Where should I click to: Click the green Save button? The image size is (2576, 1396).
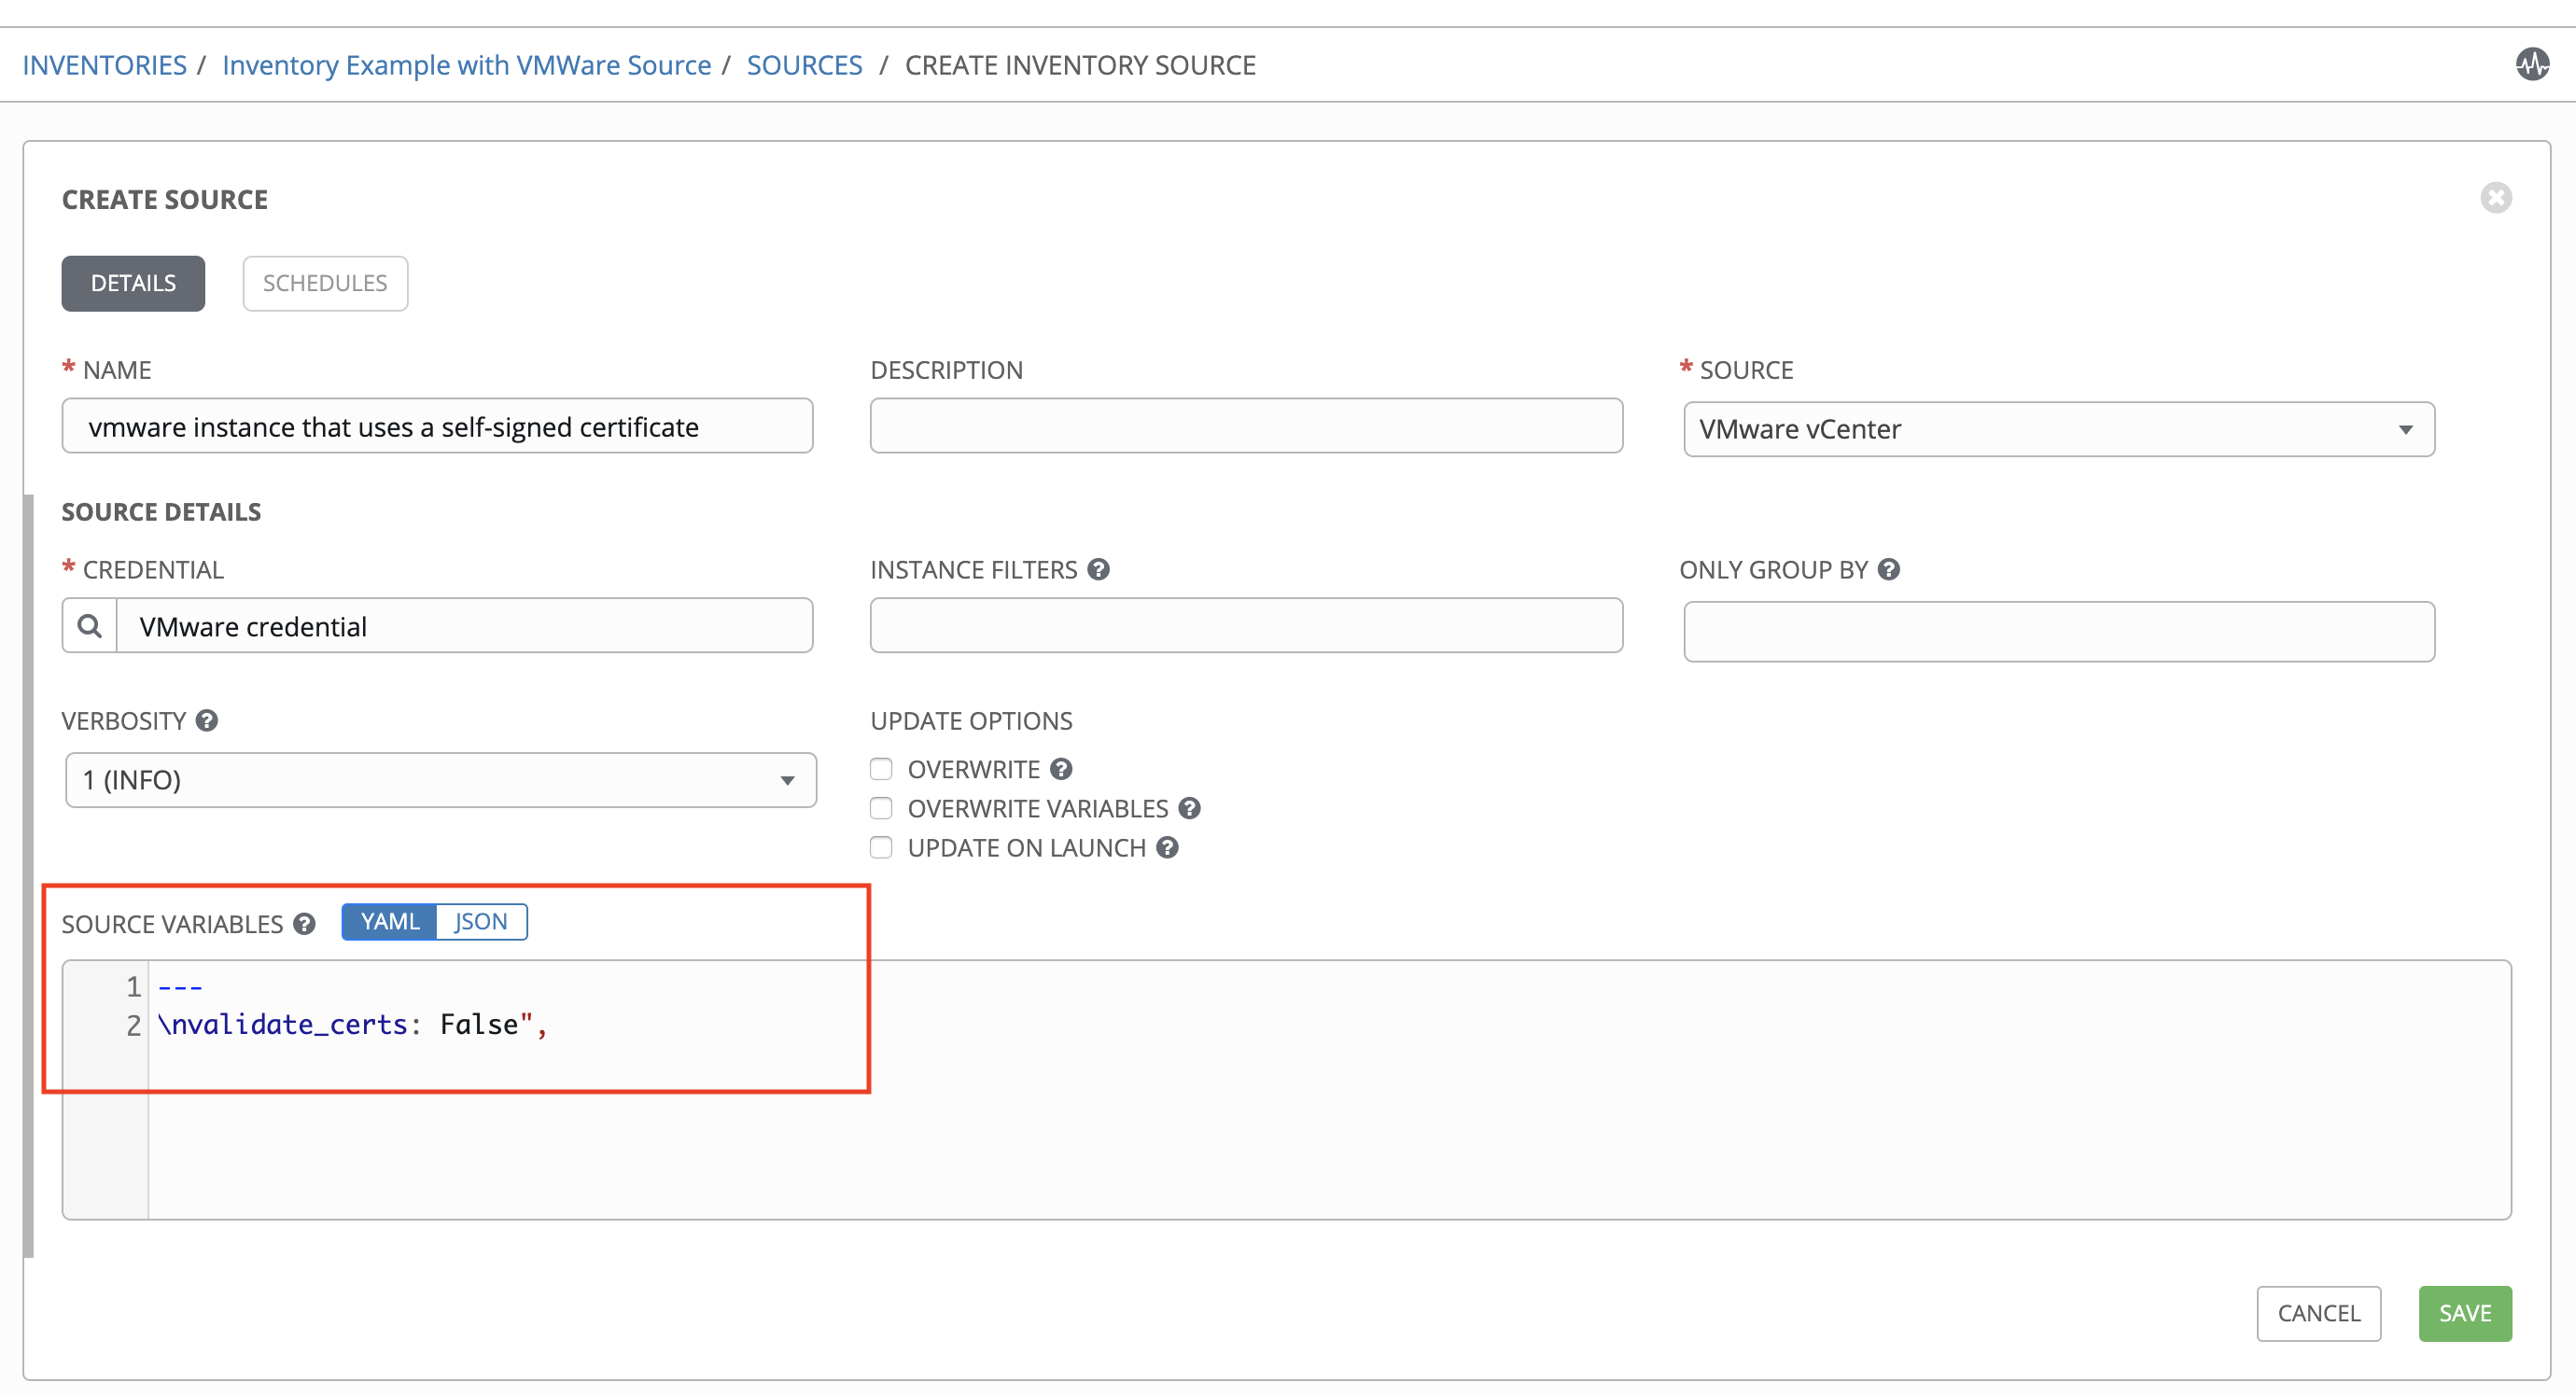point(2465,1313)
